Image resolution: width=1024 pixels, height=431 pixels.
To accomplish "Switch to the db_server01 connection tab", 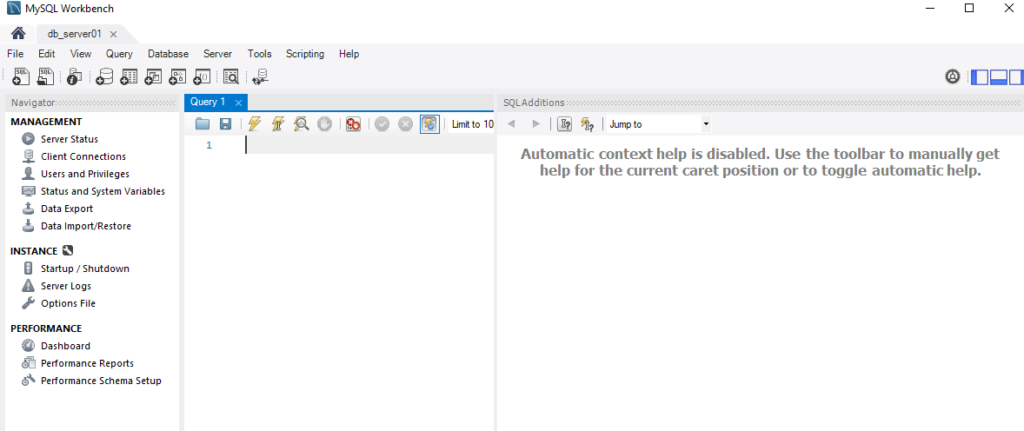I will [75, 33].
